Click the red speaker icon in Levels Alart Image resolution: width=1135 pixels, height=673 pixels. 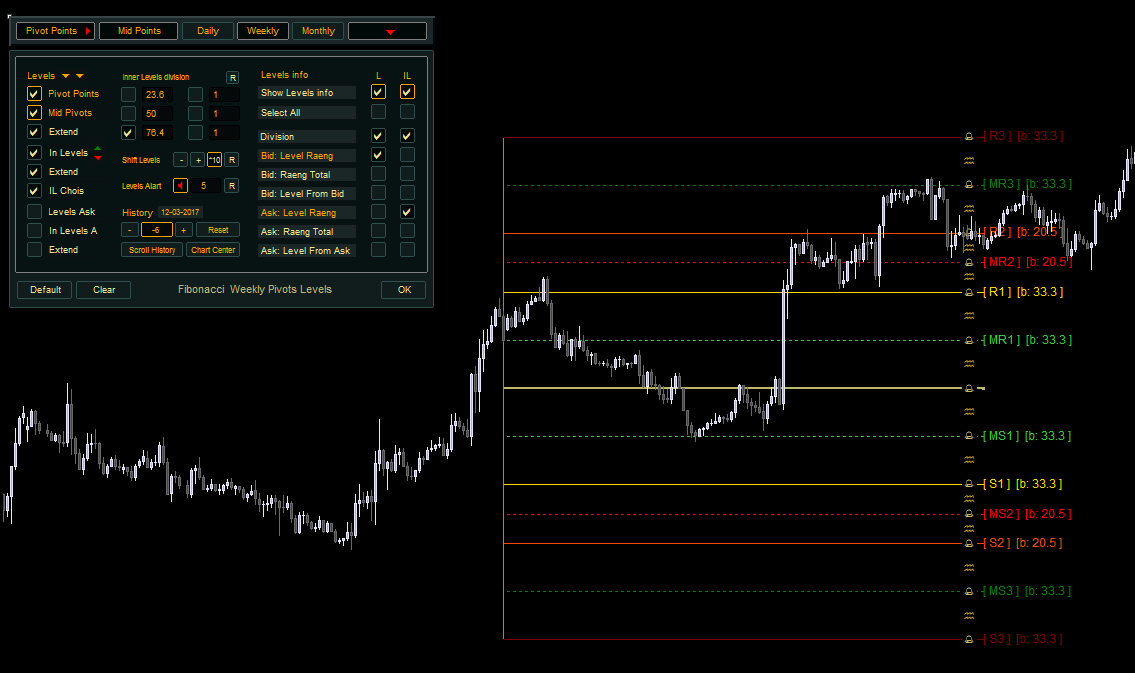[x=180, y=185]
